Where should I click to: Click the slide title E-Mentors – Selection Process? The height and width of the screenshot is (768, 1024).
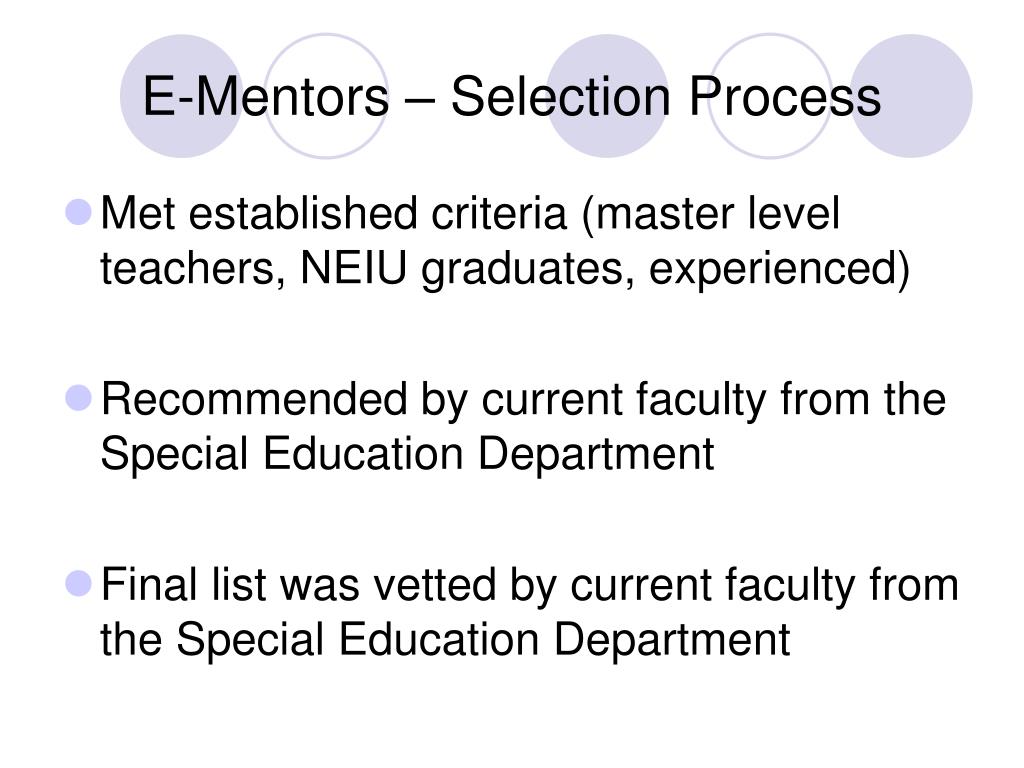point(511,97)
